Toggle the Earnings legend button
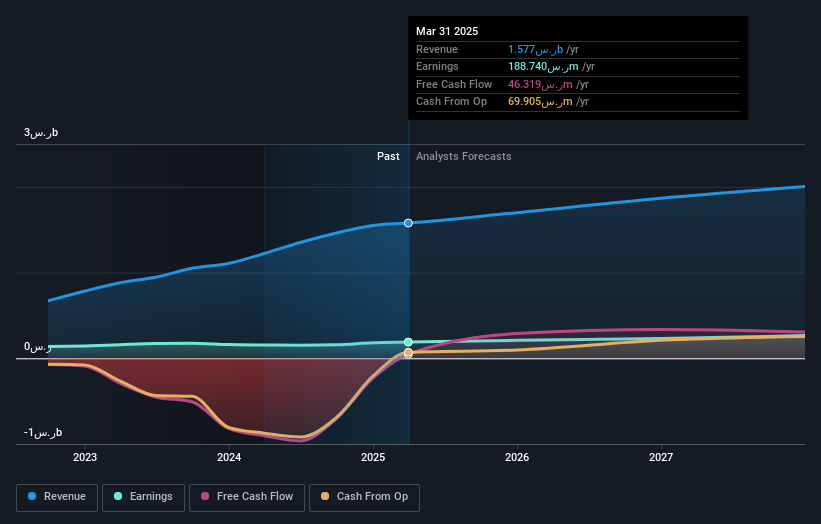Screen dimensions: 821x524 [143, 497]
